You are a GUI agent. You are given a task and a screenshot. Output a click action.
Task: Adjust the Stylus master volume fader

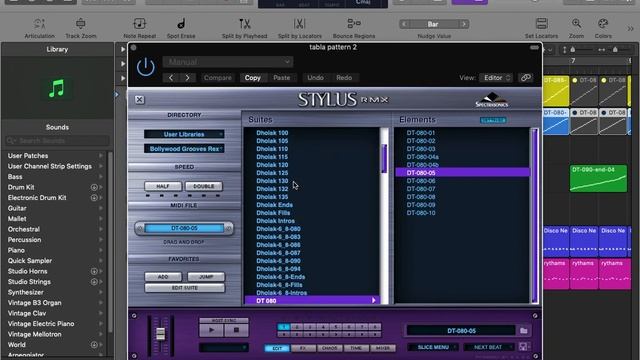click(x=160, y=333)
